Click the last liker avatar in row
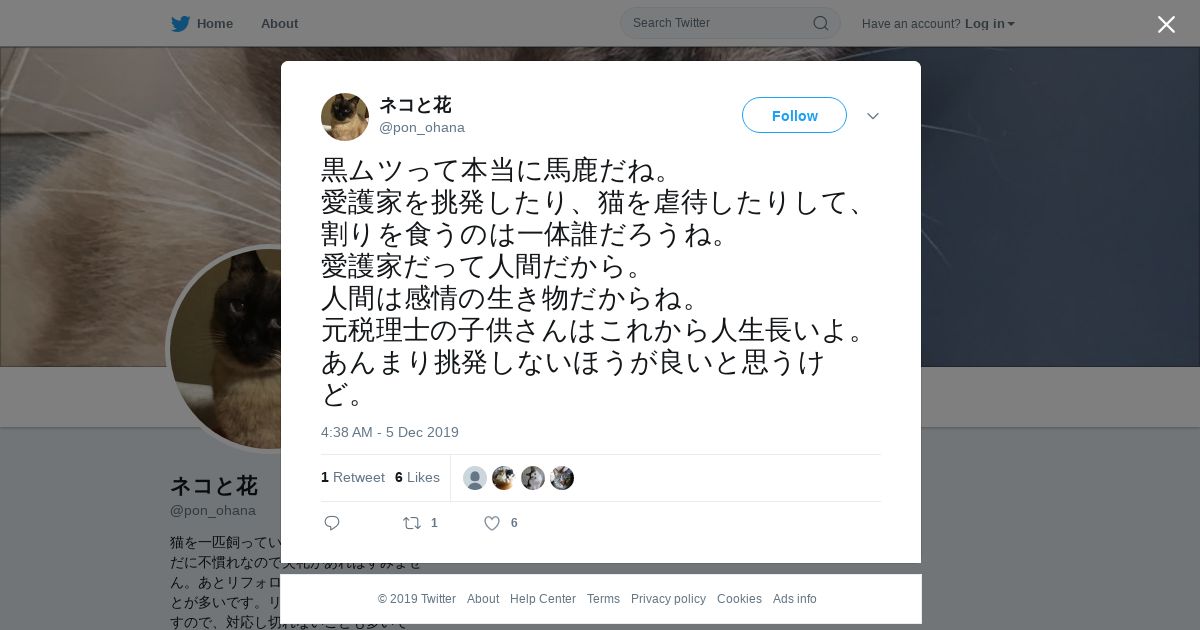Screen dimensions: 1200x630 (562, 478)
